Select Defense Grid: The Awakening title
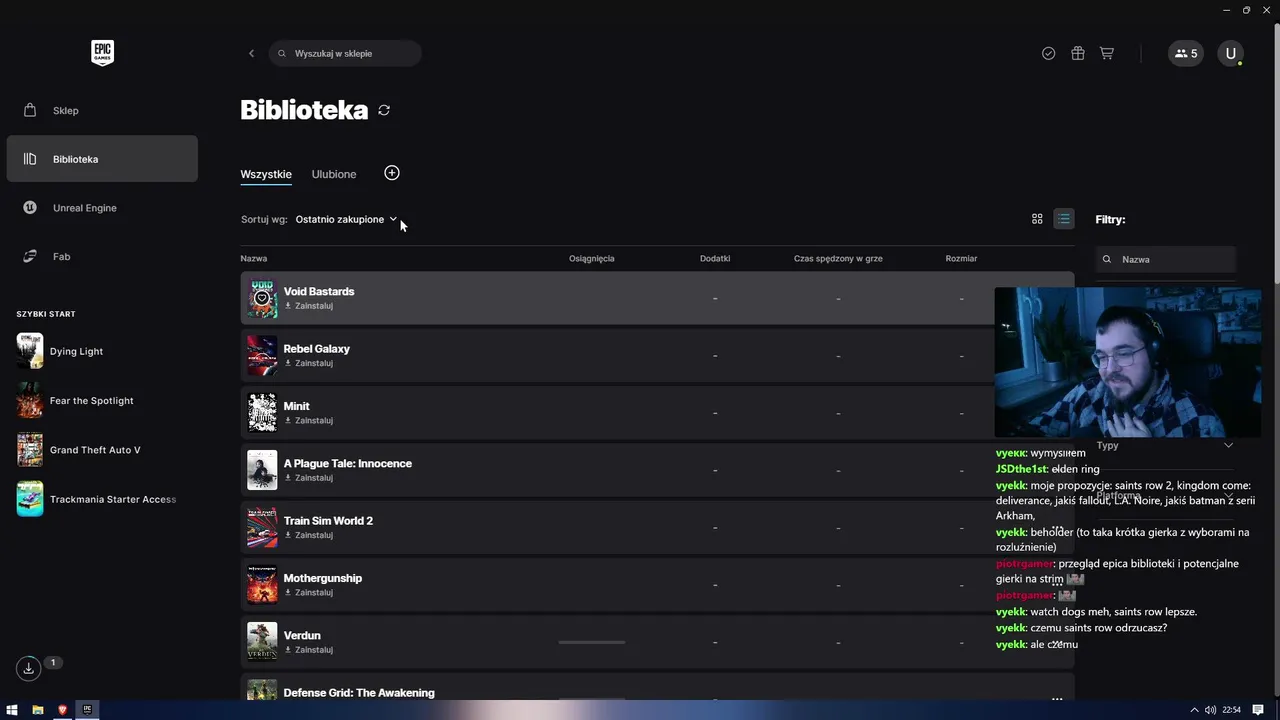 [x=359, y=692]
